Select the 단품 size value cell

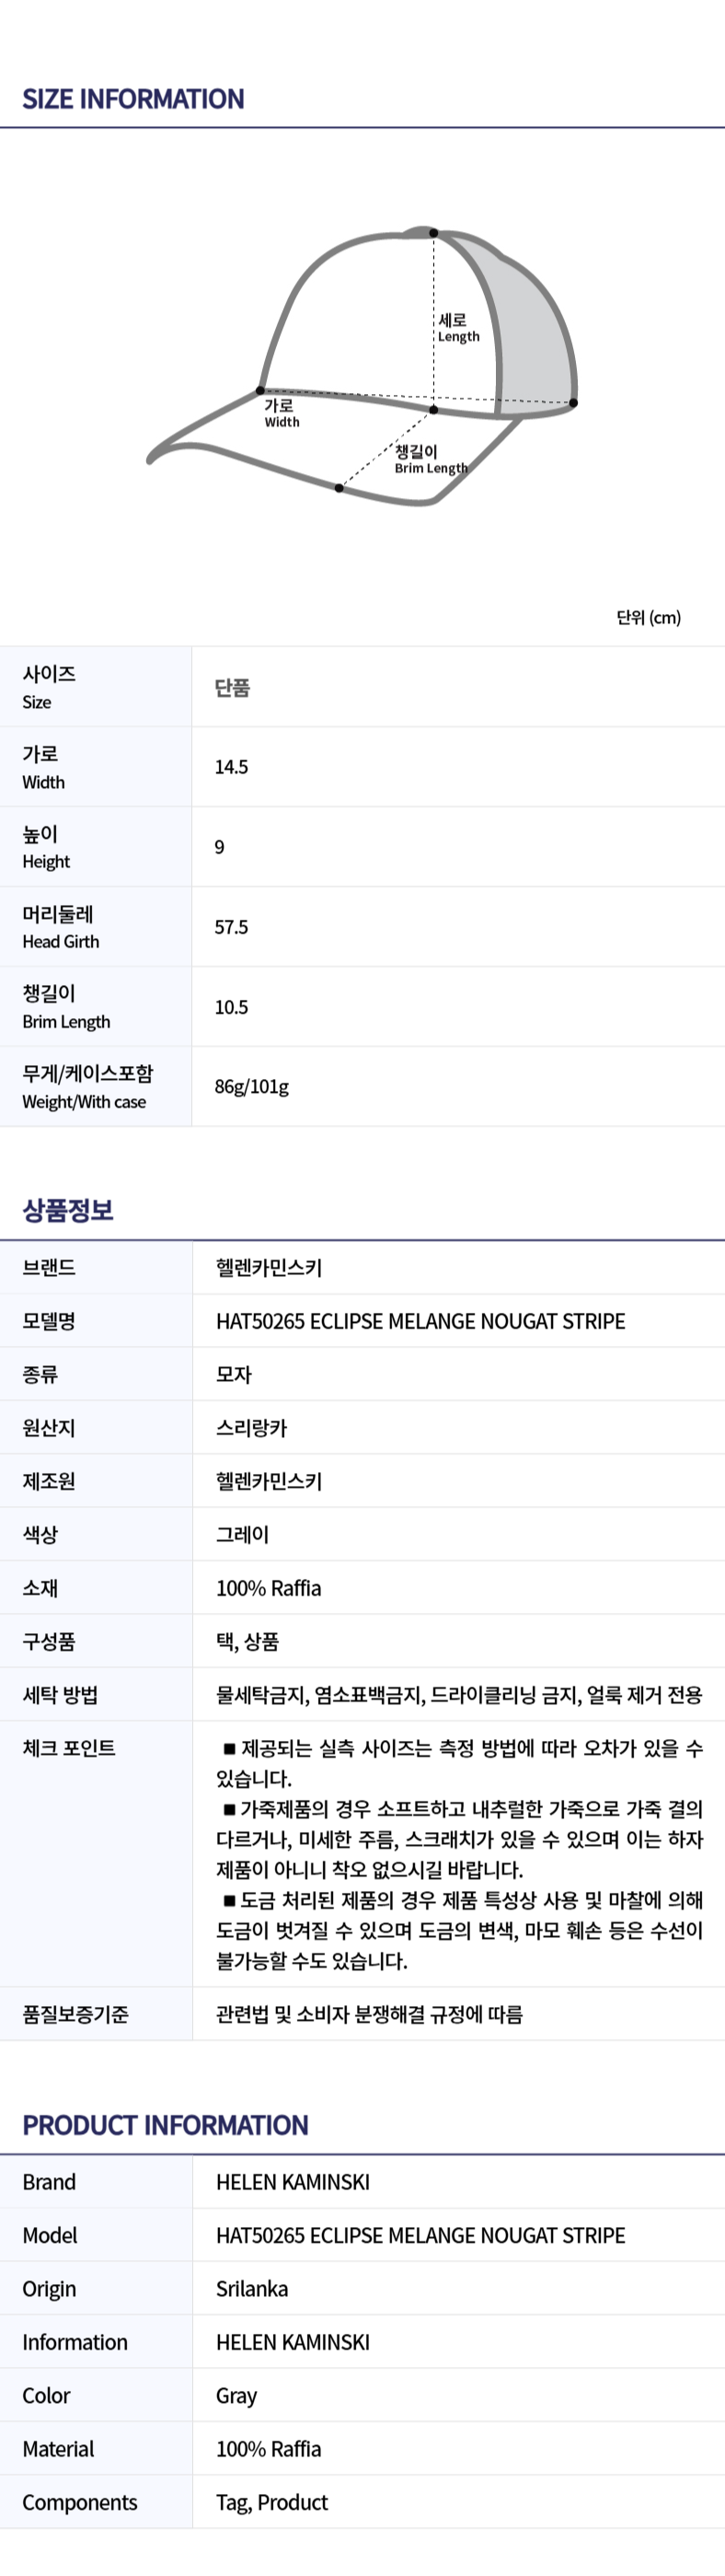click(232, 687)
